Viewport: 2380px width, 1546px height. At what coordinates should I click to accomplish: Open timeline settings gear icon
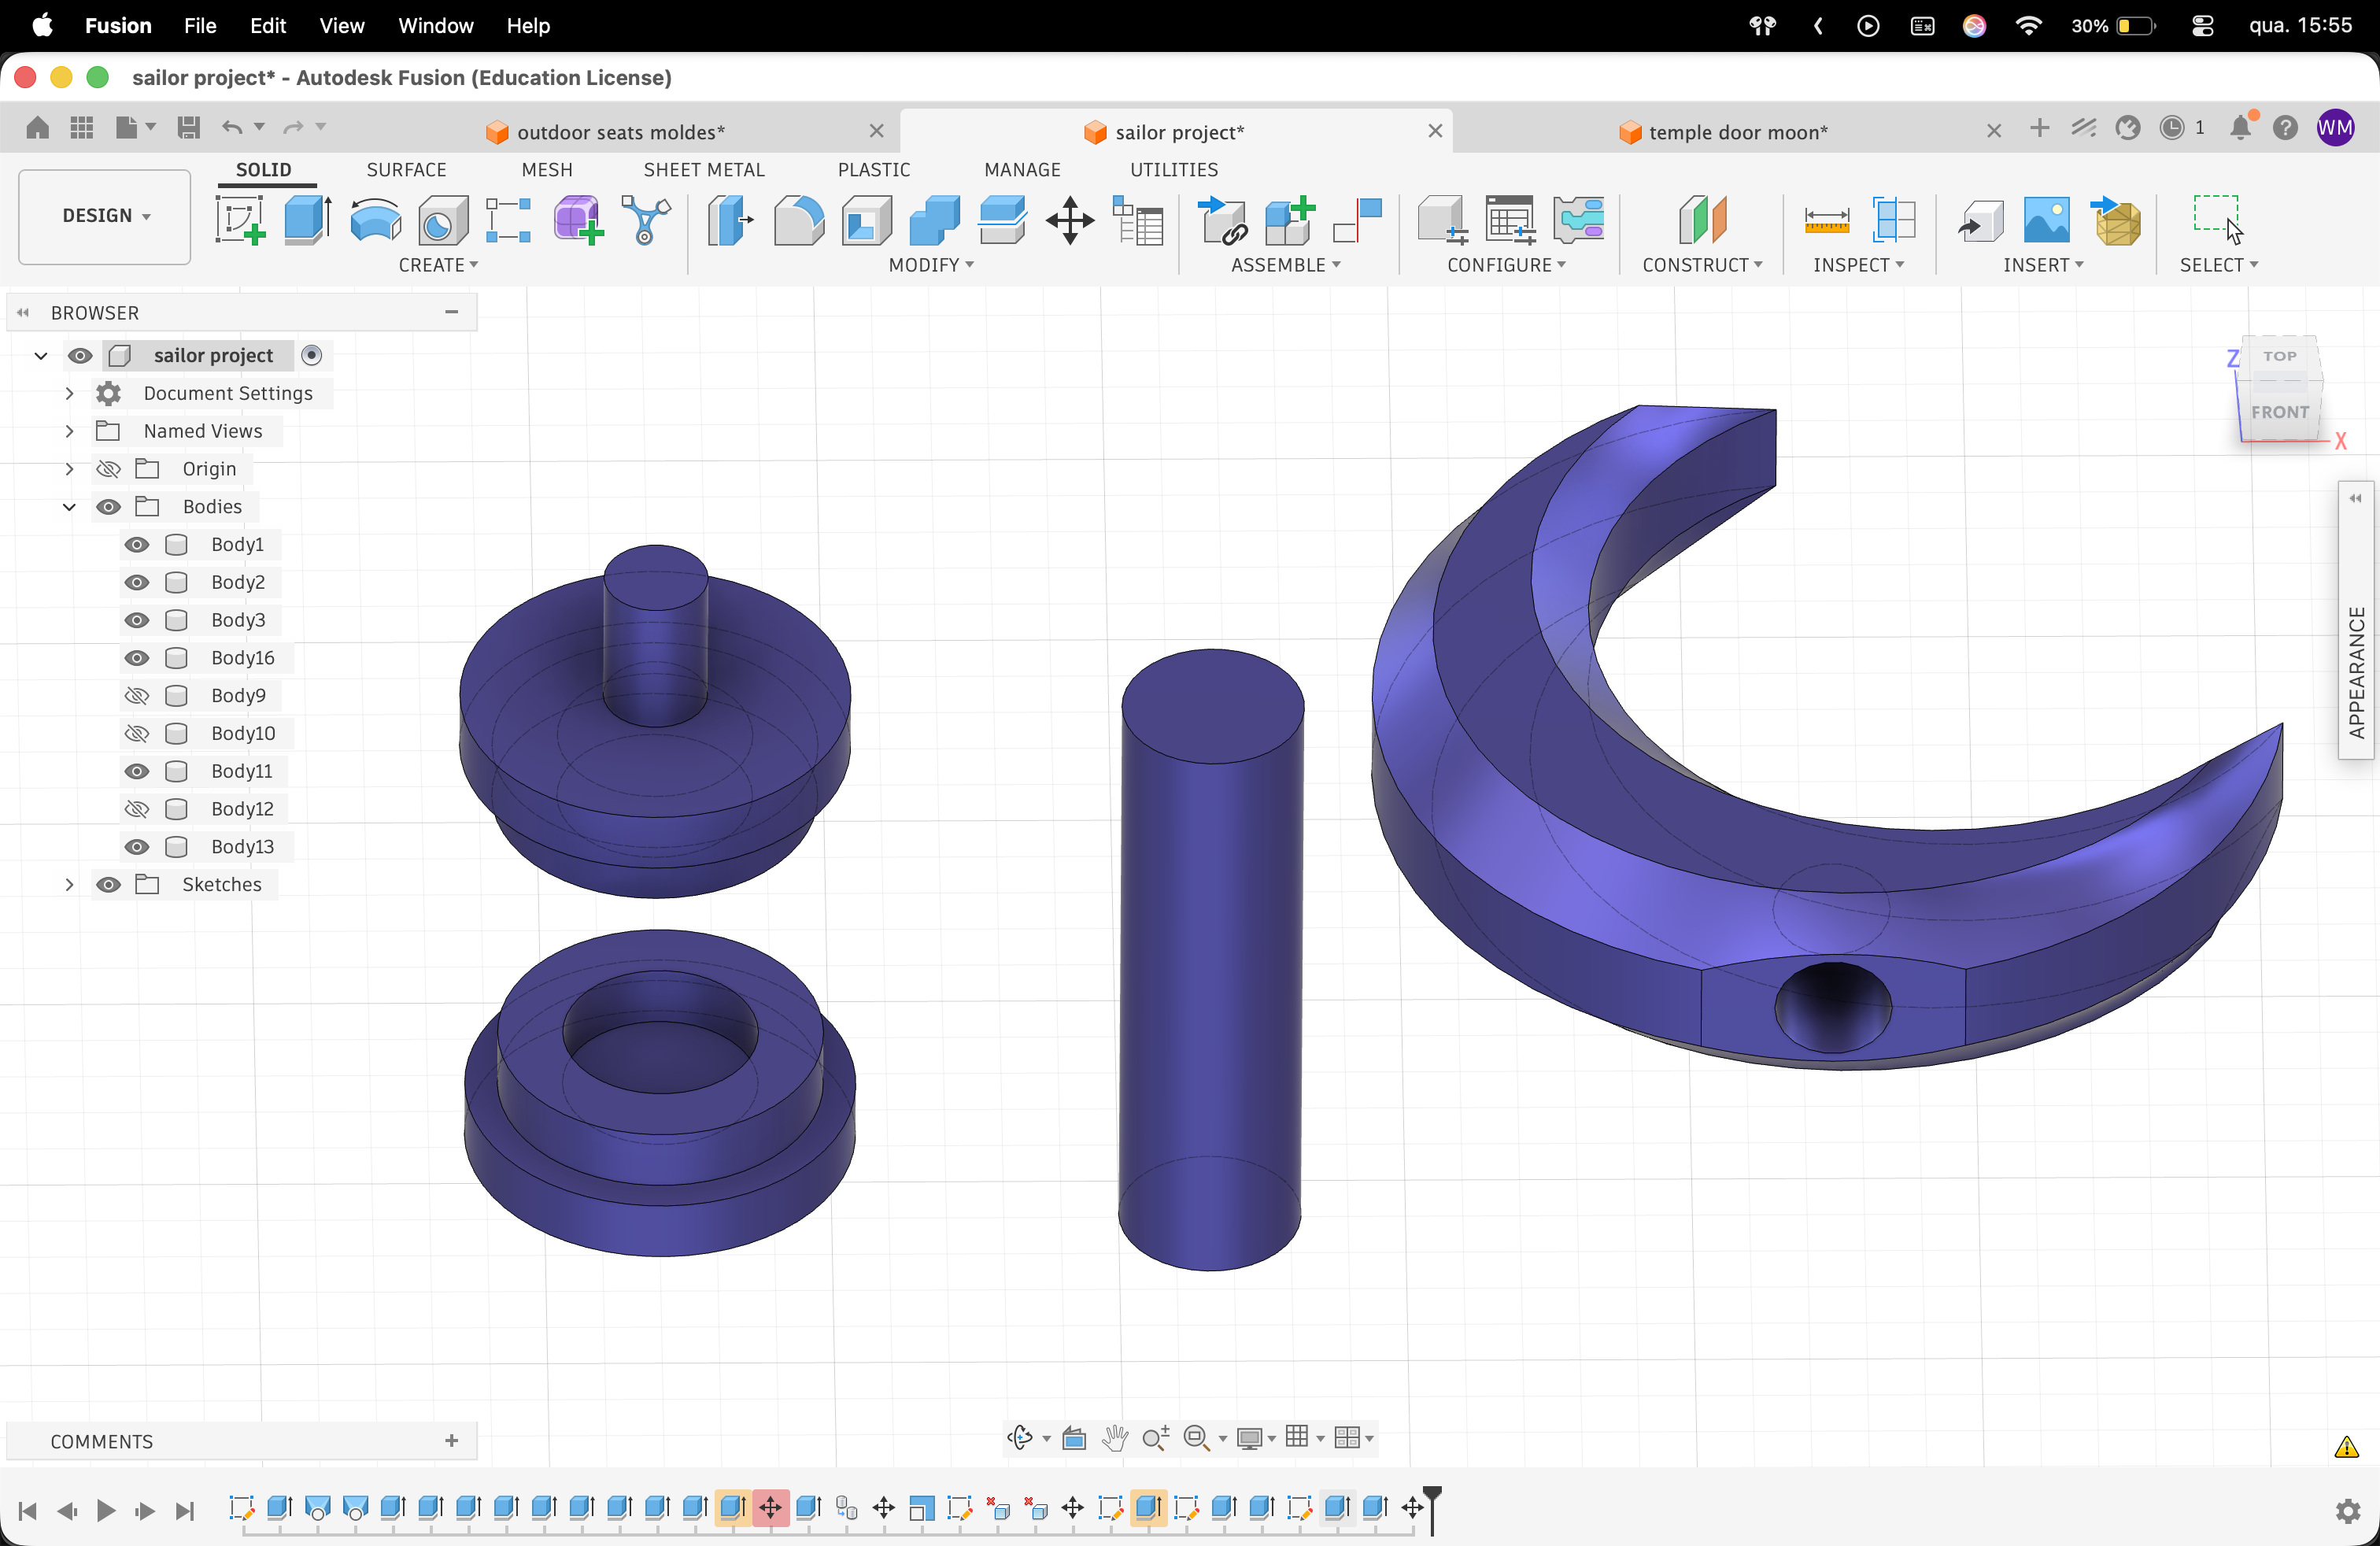[2347, 1510]
